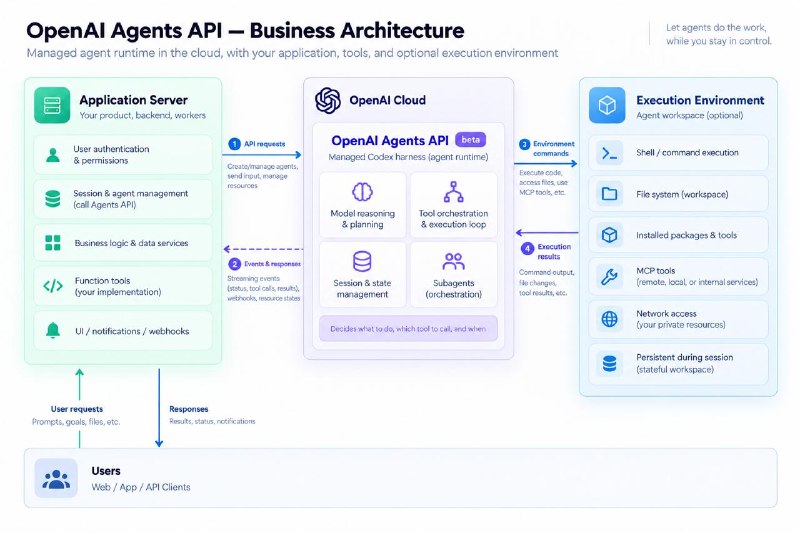Image resolution: width=800 pixels, height=533 pixels.
Task: Click the 'OpenAI Agents API' blue title
Action: 390,140
